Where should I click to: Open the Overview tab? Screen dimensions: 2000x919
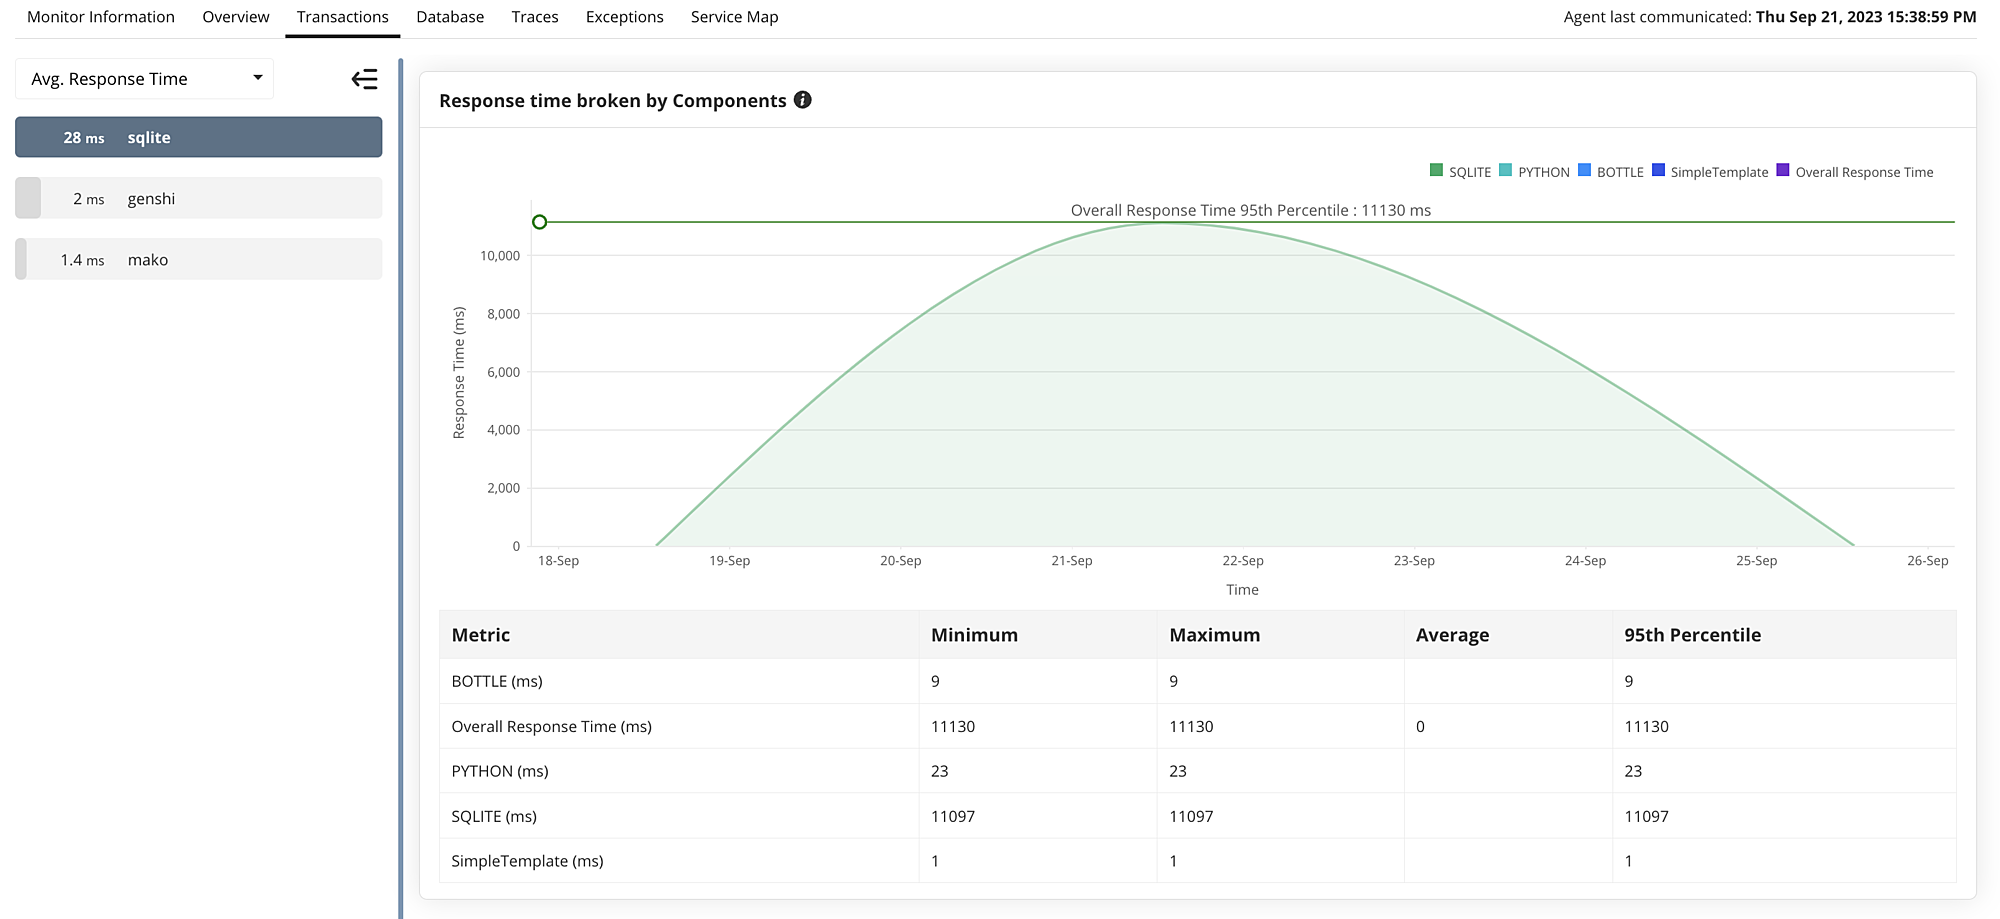(236, 17)
